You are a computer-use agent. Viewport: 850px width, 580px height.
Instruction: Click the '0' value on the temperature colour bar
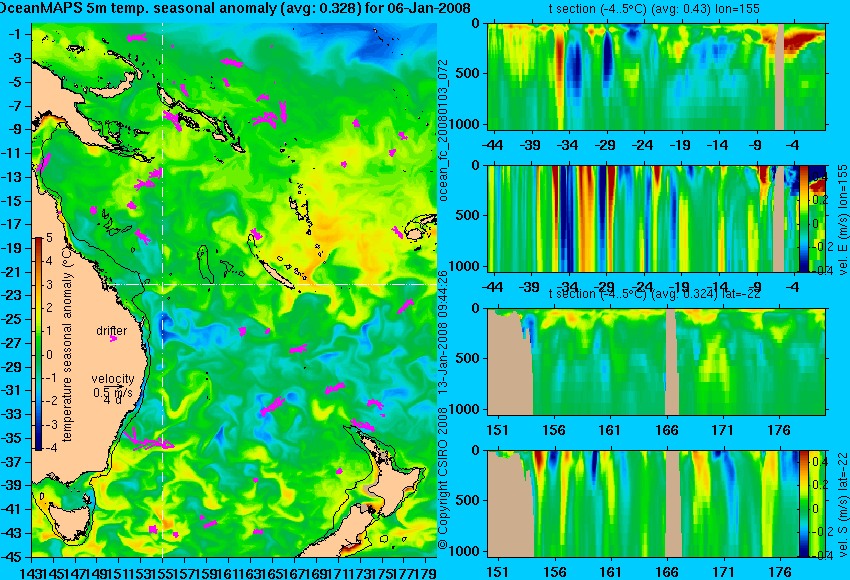49,355
